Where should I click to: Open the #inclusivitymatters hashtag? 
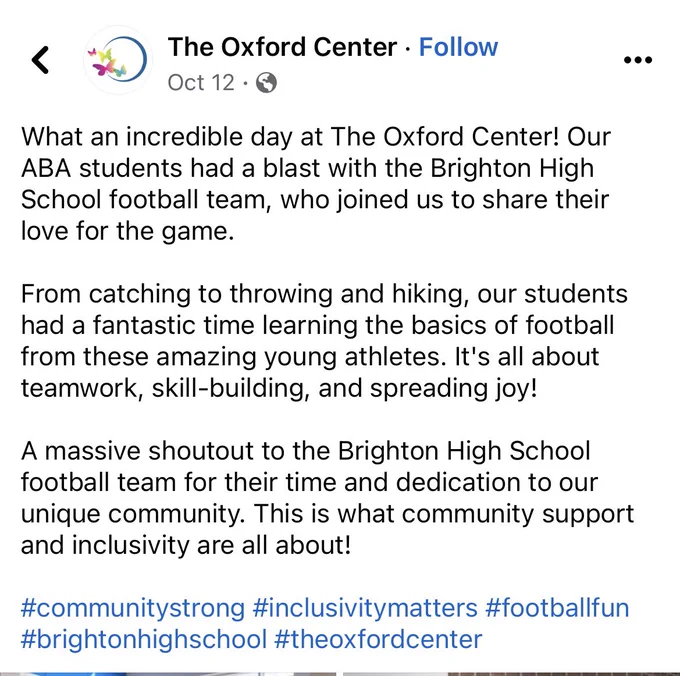click(365, 608)
